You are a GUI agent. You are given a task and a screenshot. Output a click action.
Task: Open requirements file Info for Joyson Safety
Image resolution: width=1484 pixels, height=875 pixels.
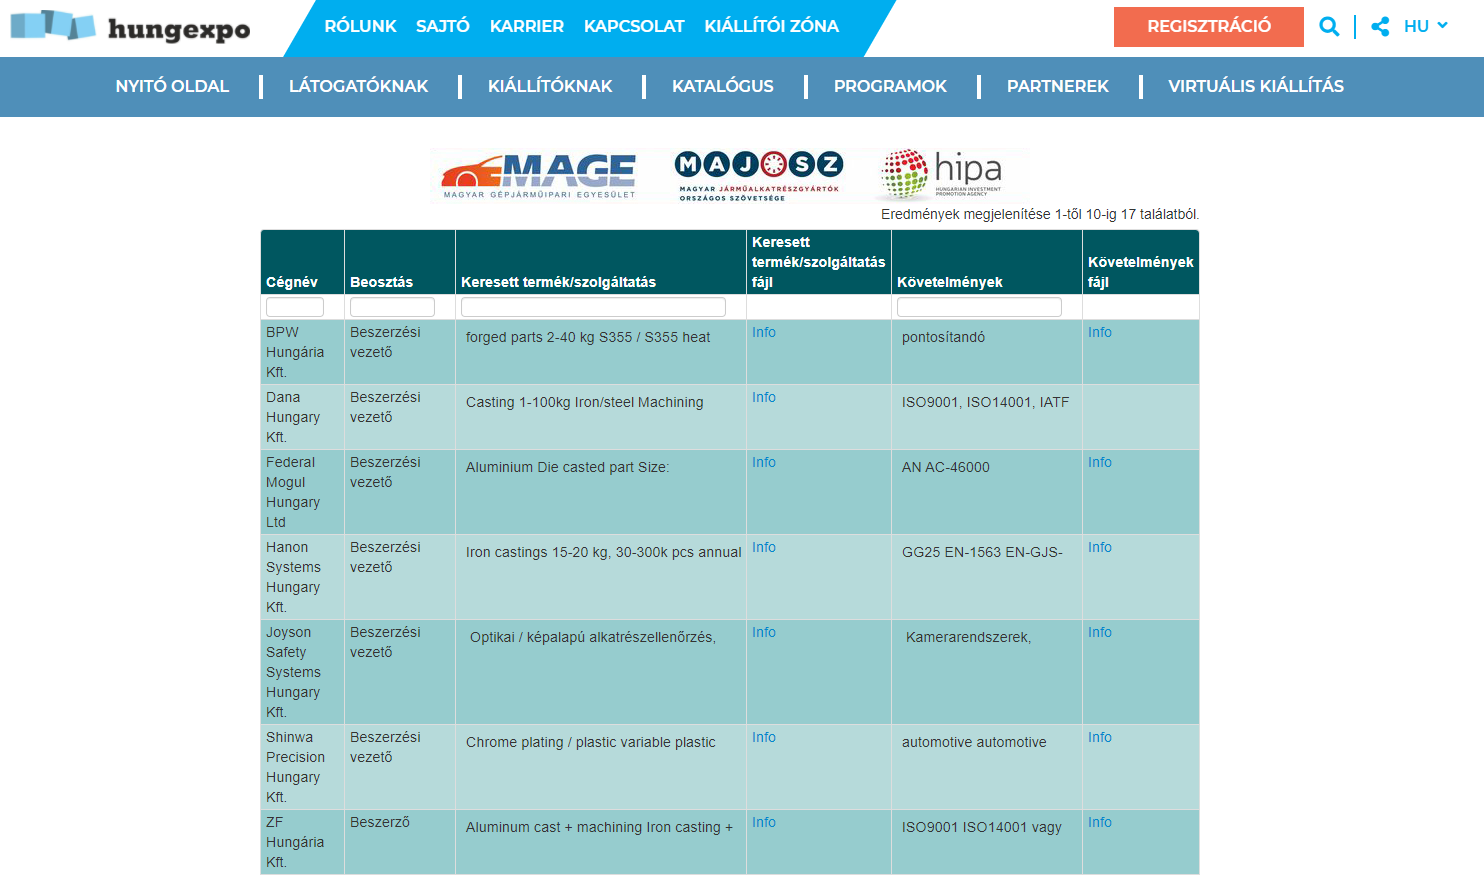1100,632
